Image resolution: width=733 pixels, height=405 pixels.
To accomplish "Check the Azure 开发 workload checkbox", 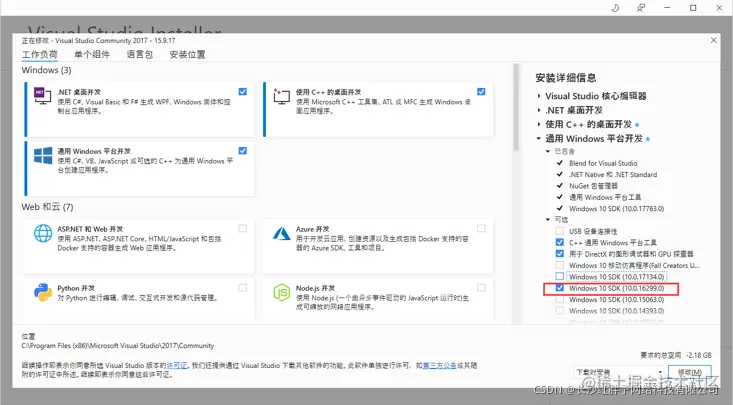I will [x=481, y=229].
